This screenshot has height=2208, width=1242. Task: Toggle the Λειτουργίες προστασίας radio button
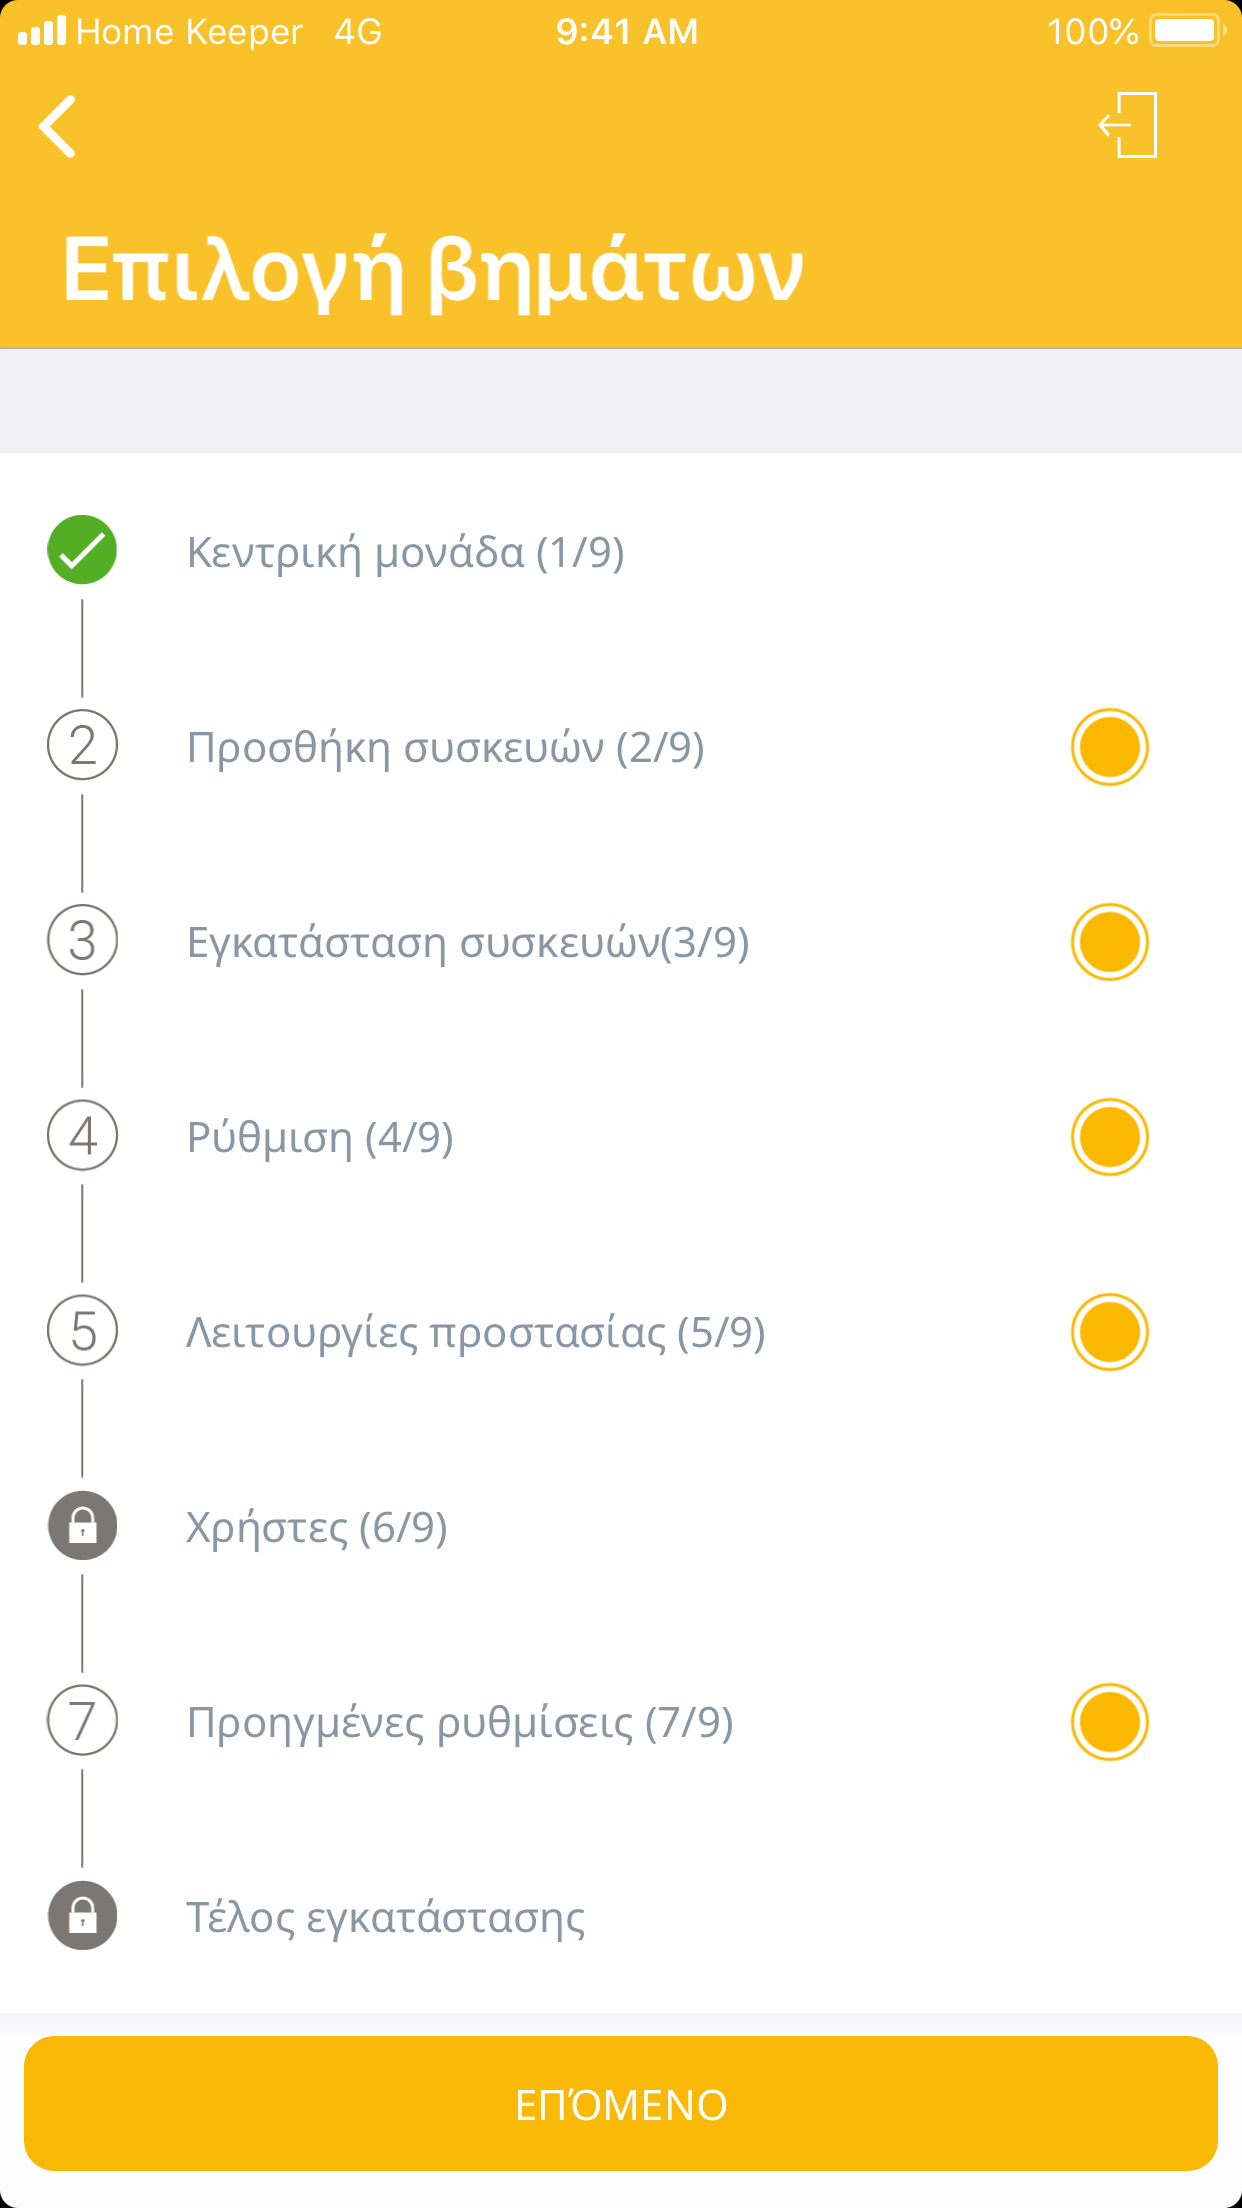coord(1109,1332)
